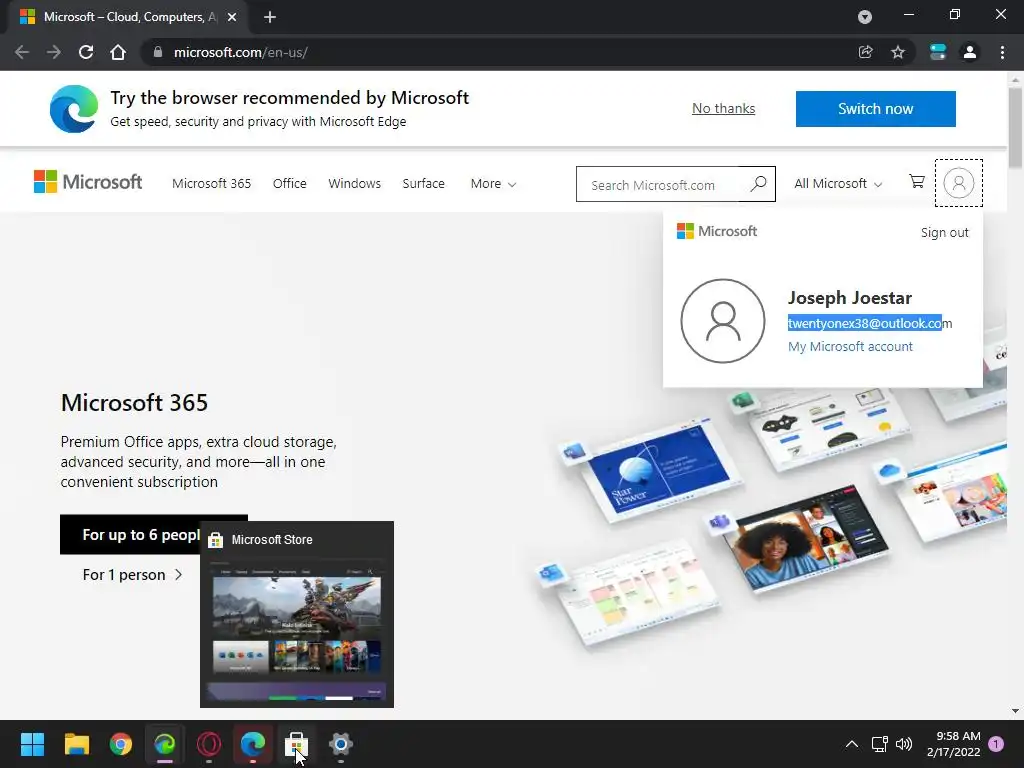Go back using browser back arrow
The height and width of the screenshot is (768, 1024).
22,52
